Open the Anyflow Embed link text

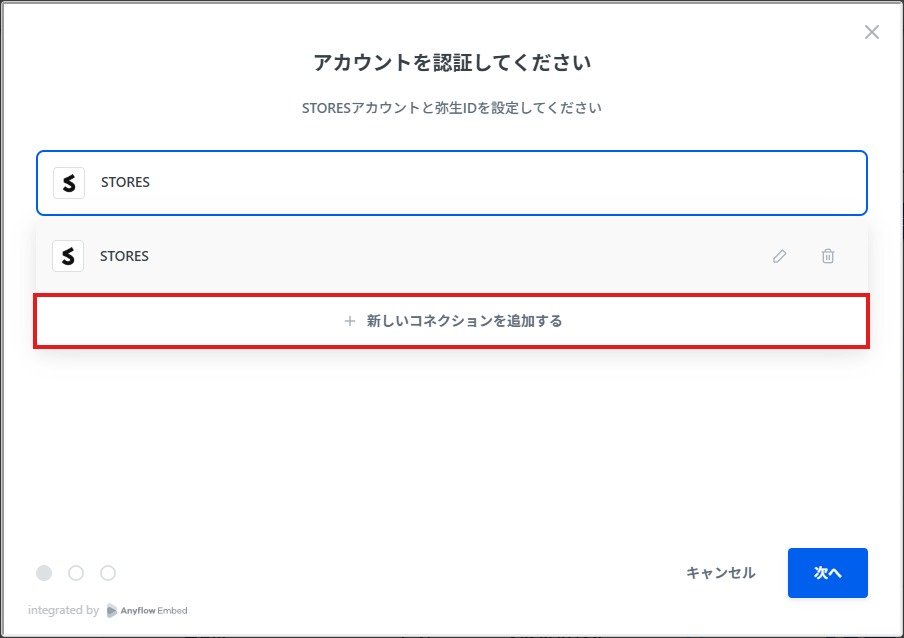point(154,610)
